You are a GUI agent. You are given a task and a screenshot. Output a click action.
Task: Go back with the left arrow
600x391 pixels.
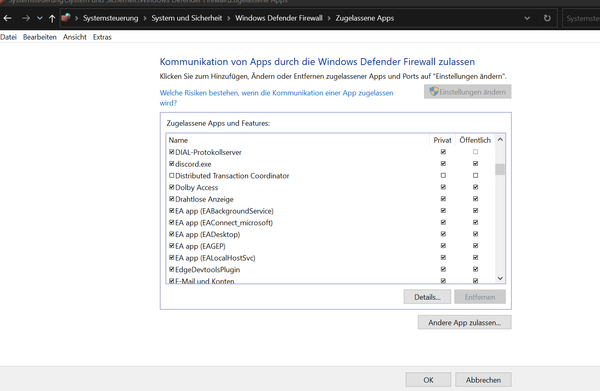point(8,18)
